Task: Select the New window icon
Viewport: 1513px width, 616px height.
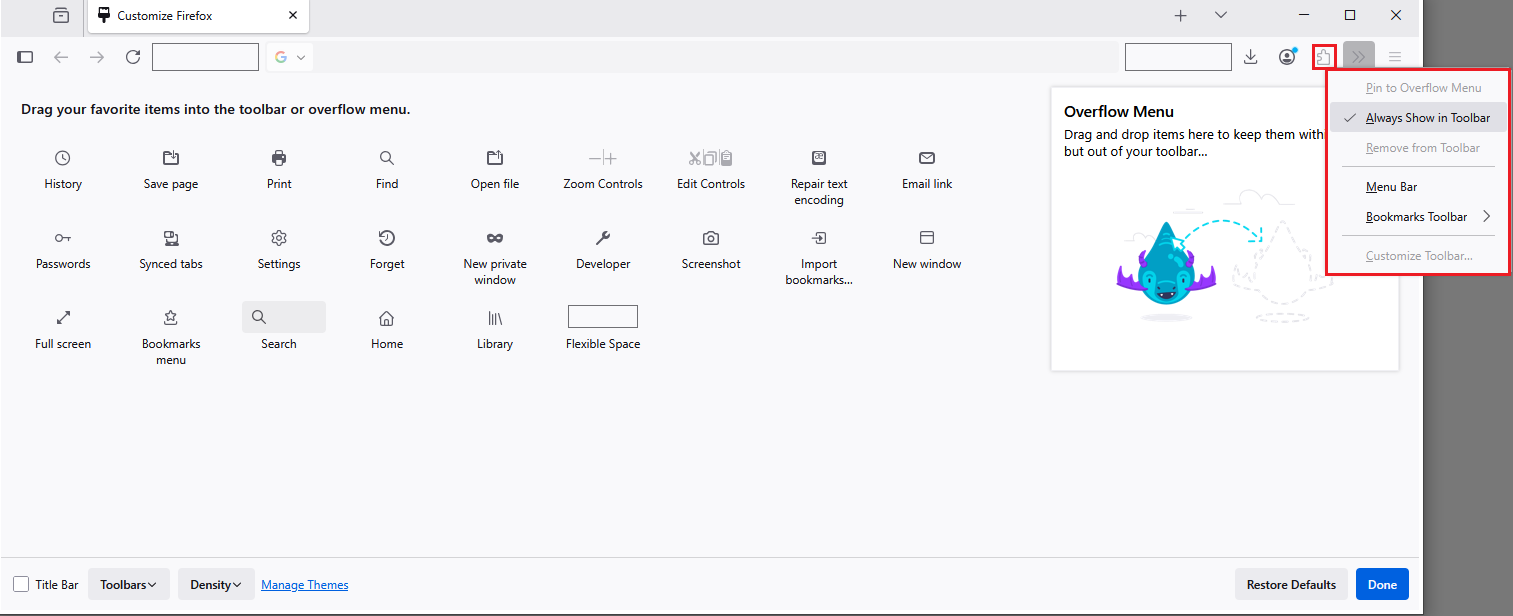Action: tap(927, 238)
